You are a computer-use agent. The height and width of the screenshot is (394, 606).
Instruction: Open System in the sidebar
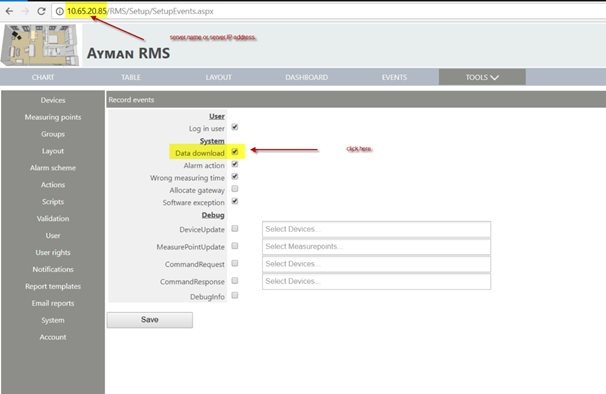click(53, 320)
